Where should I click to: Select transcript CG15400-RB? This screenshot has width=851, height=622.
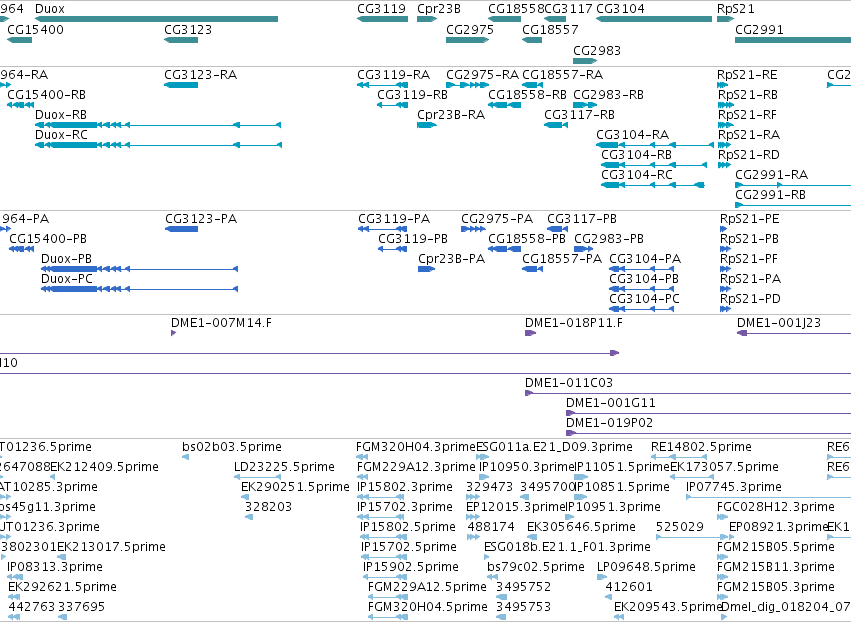[x=47, y=94]
